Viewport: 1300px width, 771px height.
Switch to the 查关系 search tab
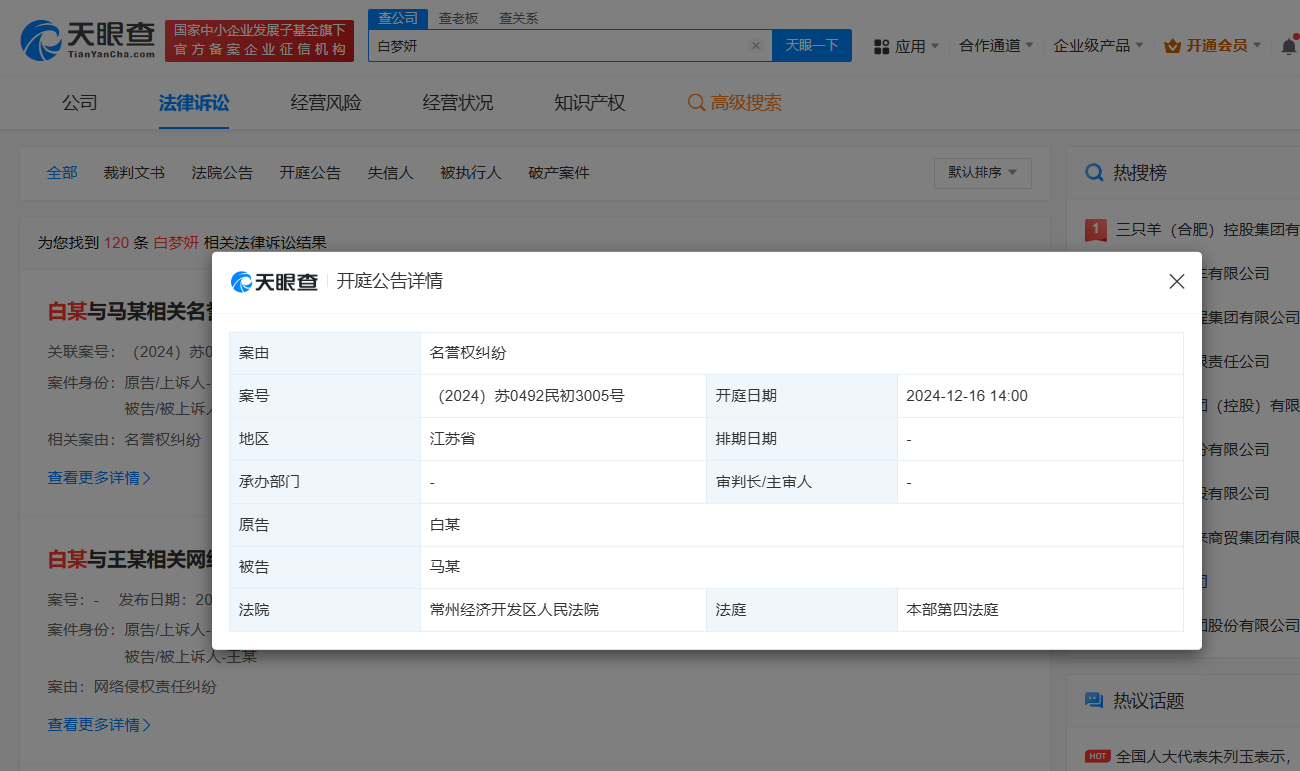click(518, 18)
